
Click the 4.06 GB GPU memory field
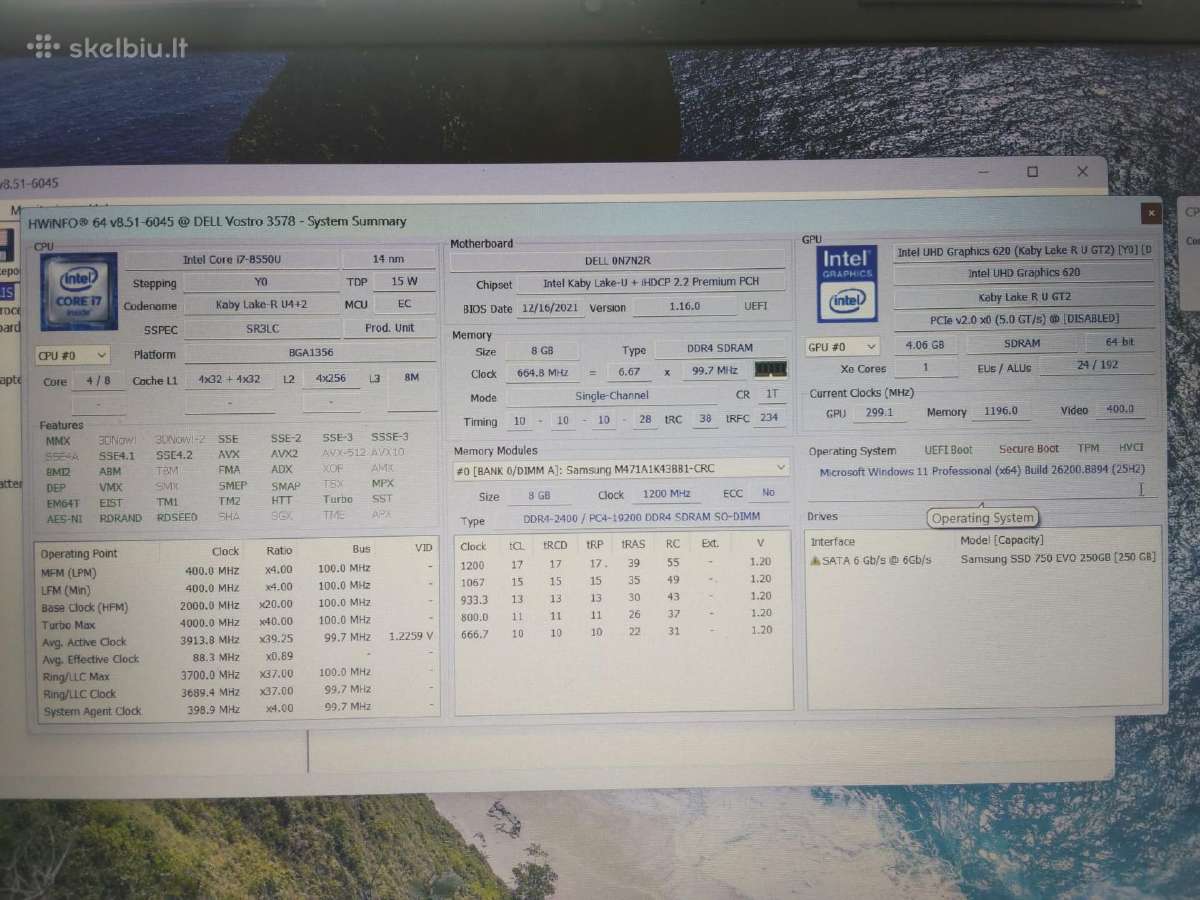[x=924, y=344]
